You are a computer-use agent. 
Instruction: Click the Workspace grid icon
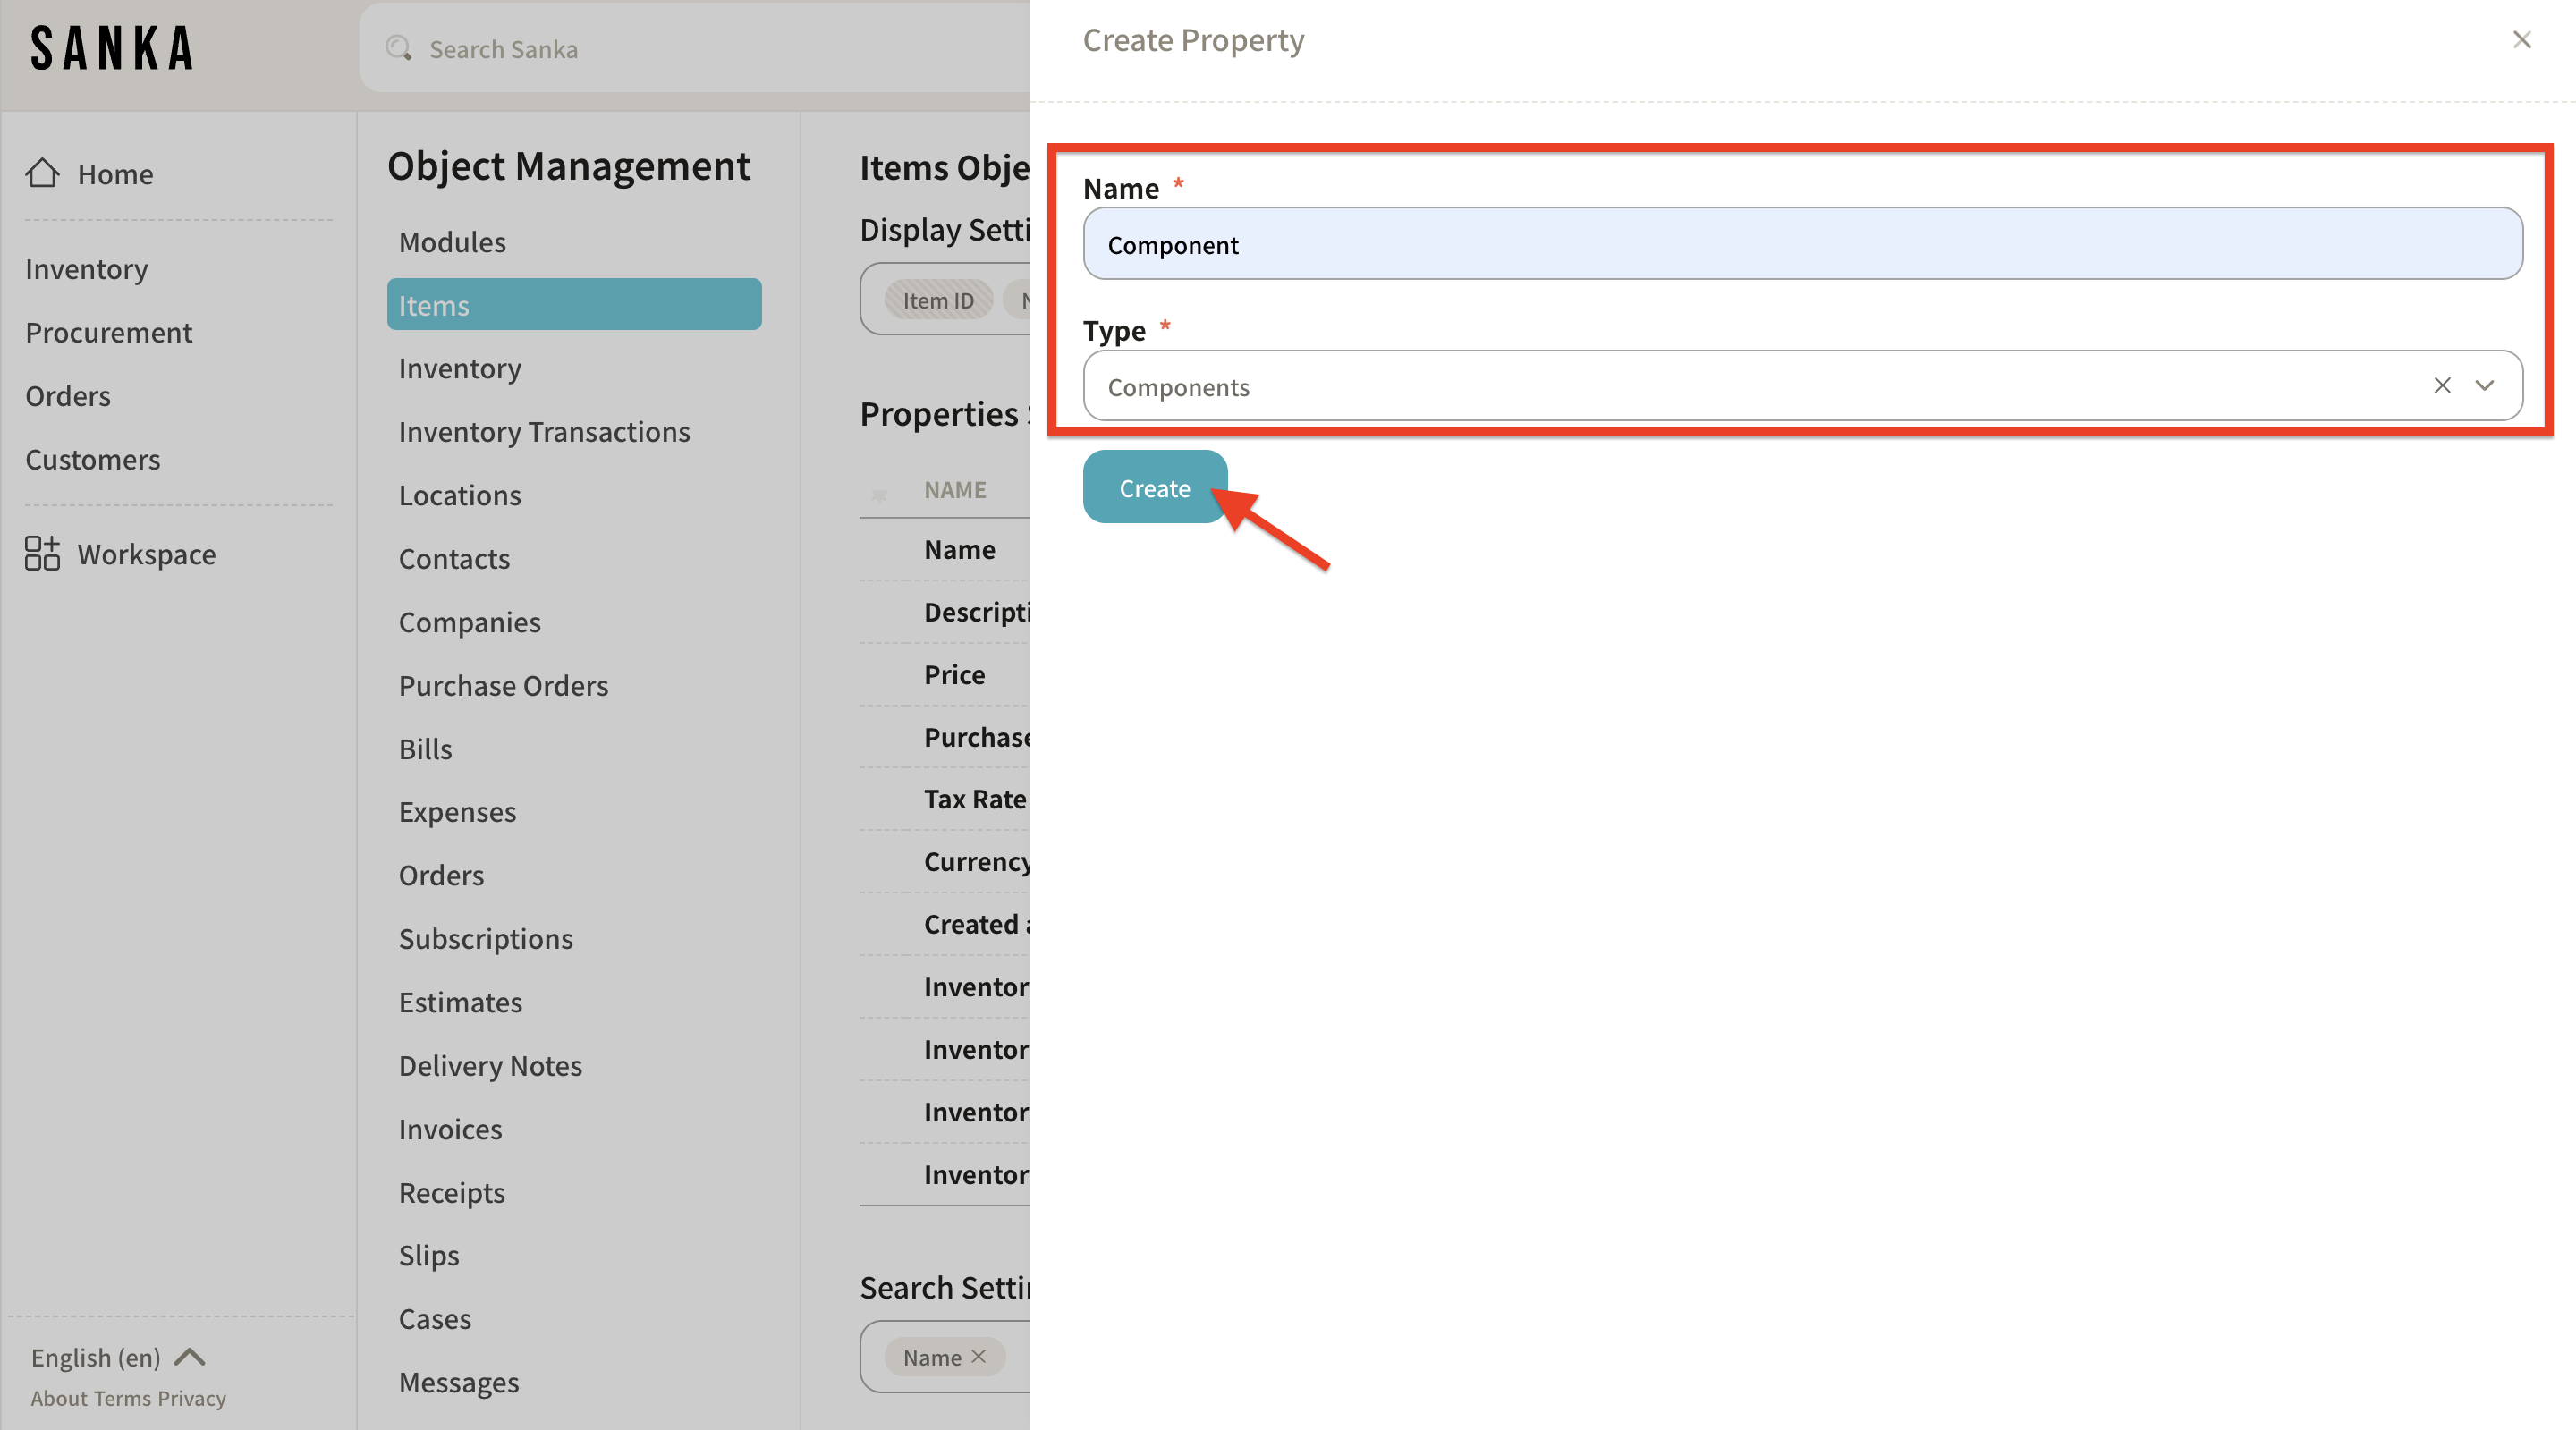pos(42,553)
